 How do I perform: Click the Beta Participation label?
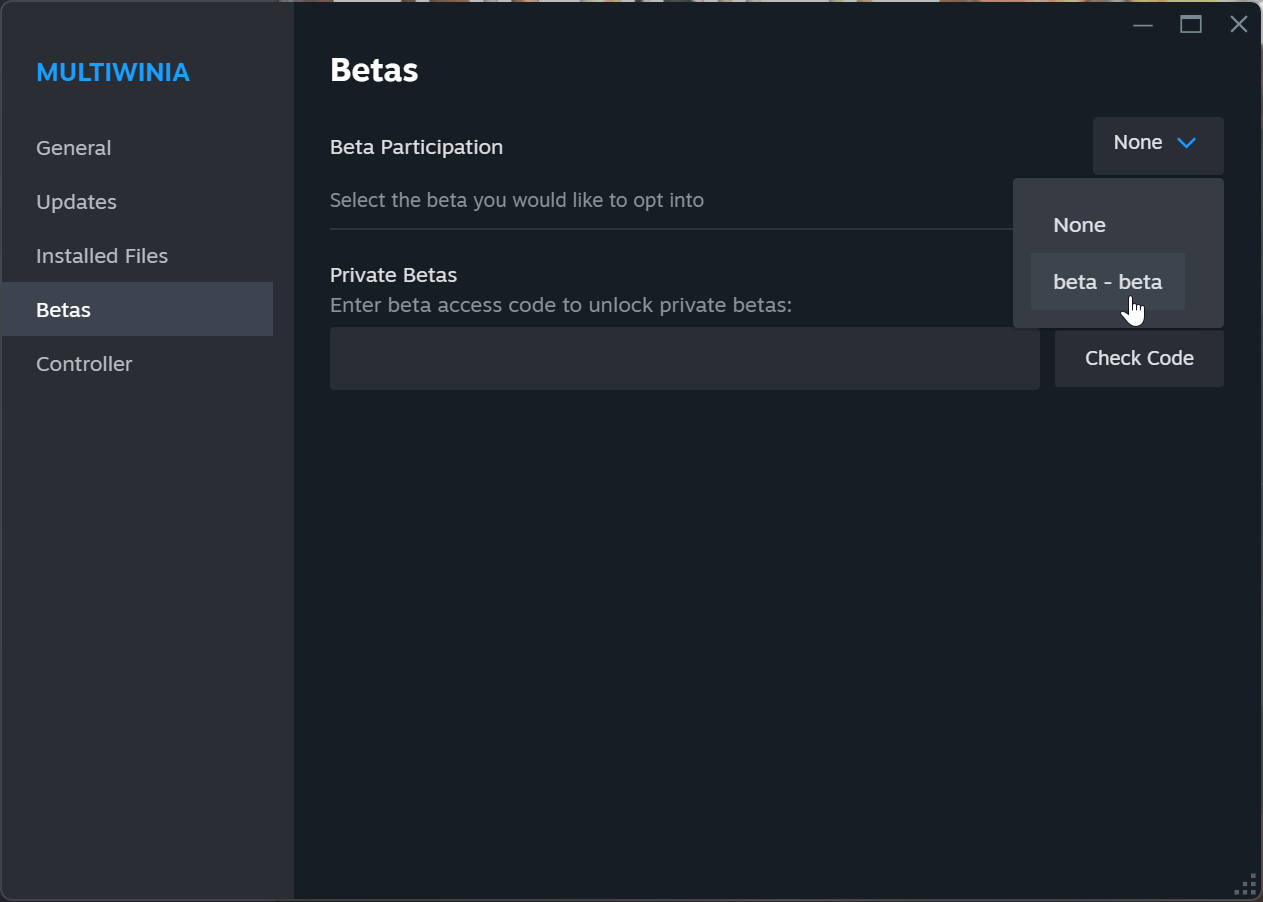click(416, 147)
